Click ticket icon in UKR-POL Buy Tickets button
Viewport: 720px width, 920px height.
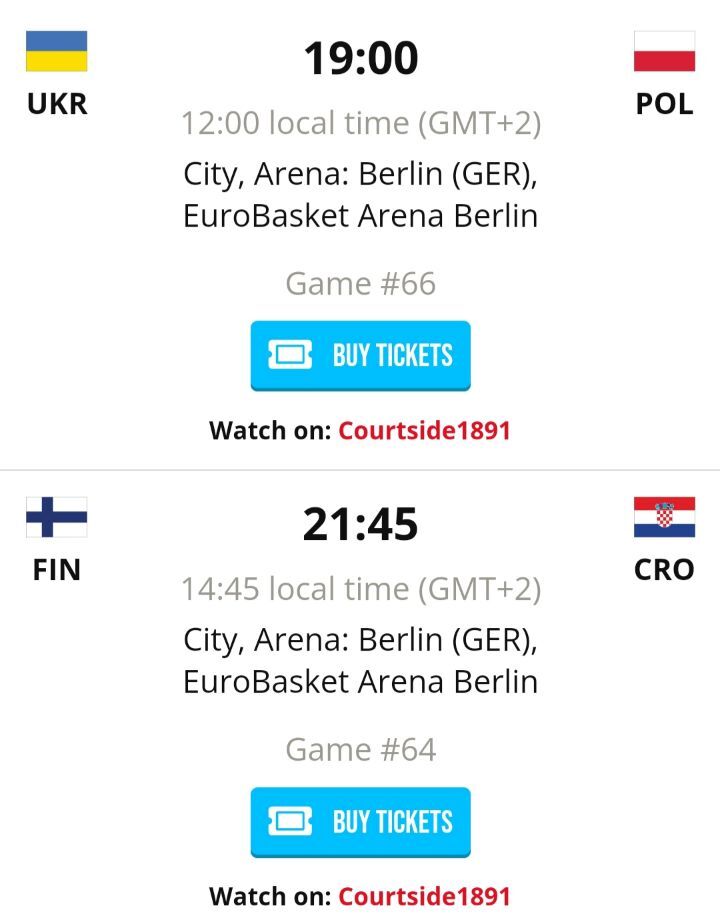pos(290,355)
